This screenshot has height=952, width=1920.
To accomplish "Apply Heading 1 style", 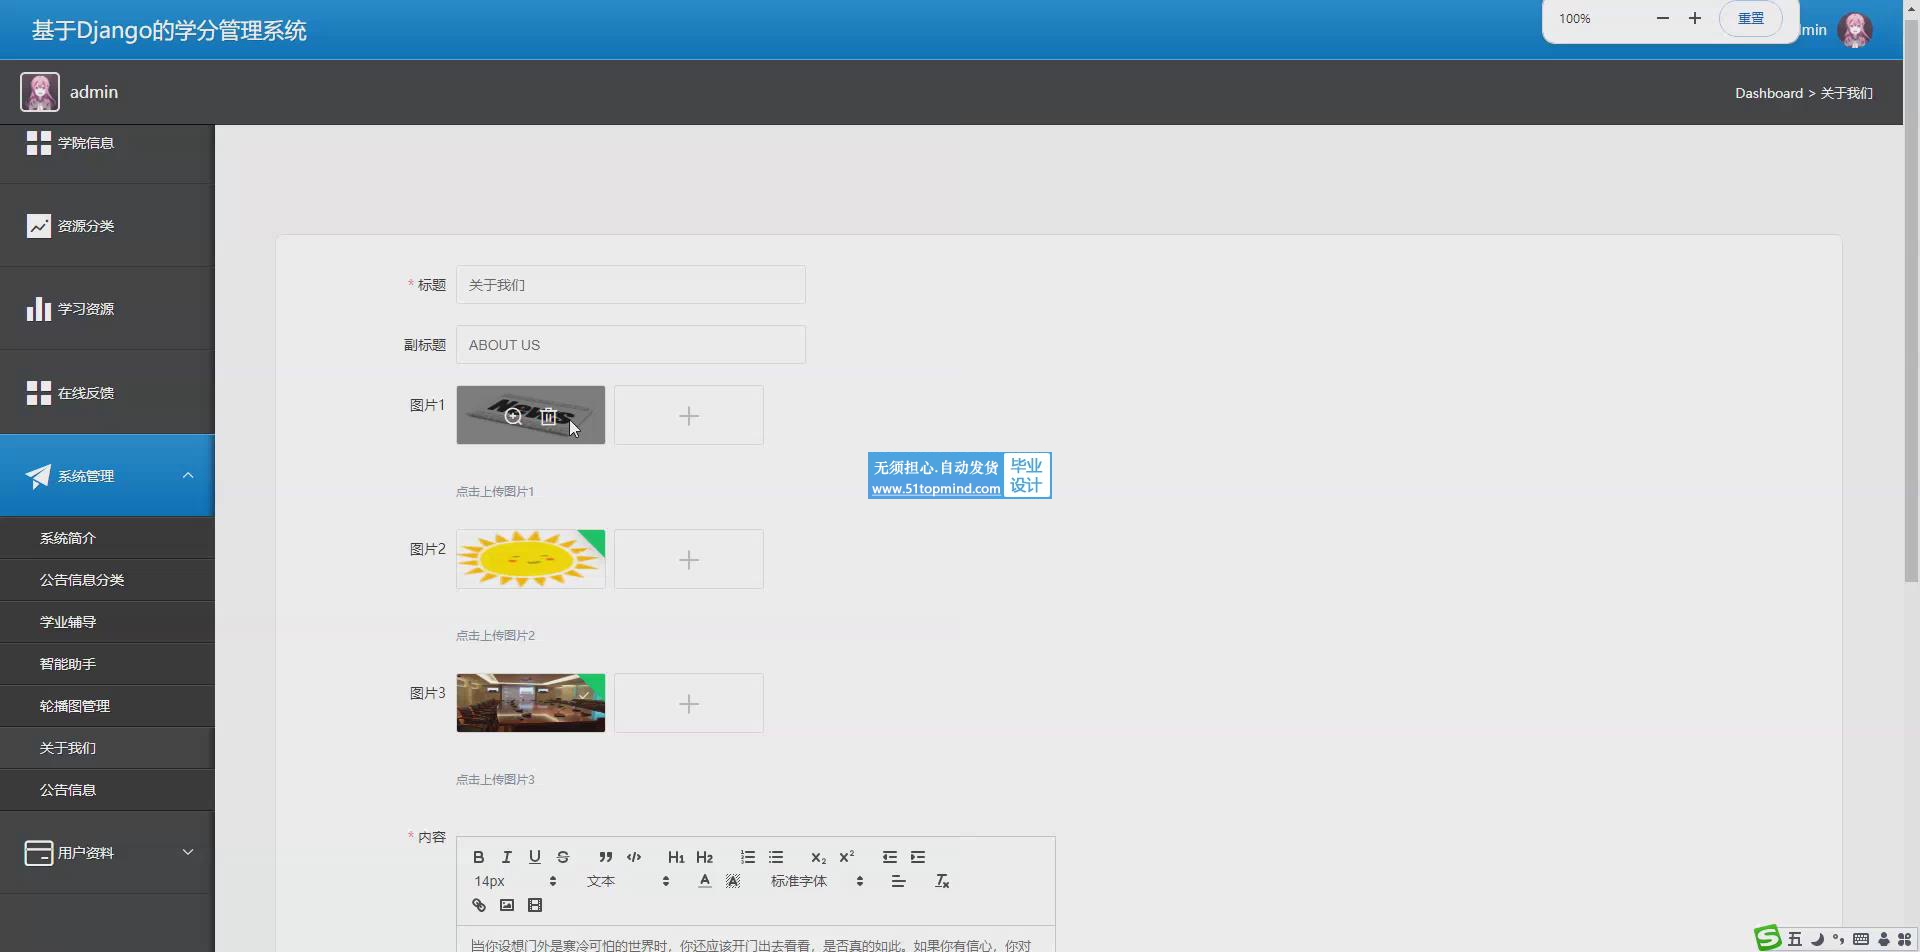I will [x=676, y=857].
